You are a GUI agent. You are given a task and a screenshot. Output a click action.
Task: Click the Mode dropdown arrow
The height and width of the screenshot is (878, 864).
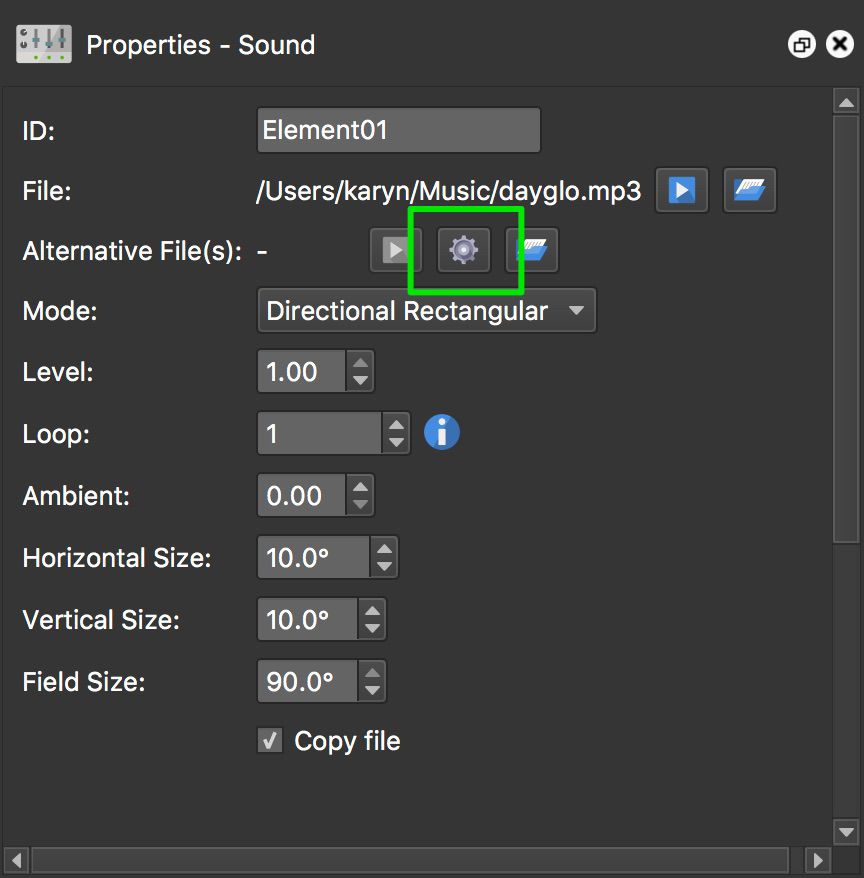[577, 310]
